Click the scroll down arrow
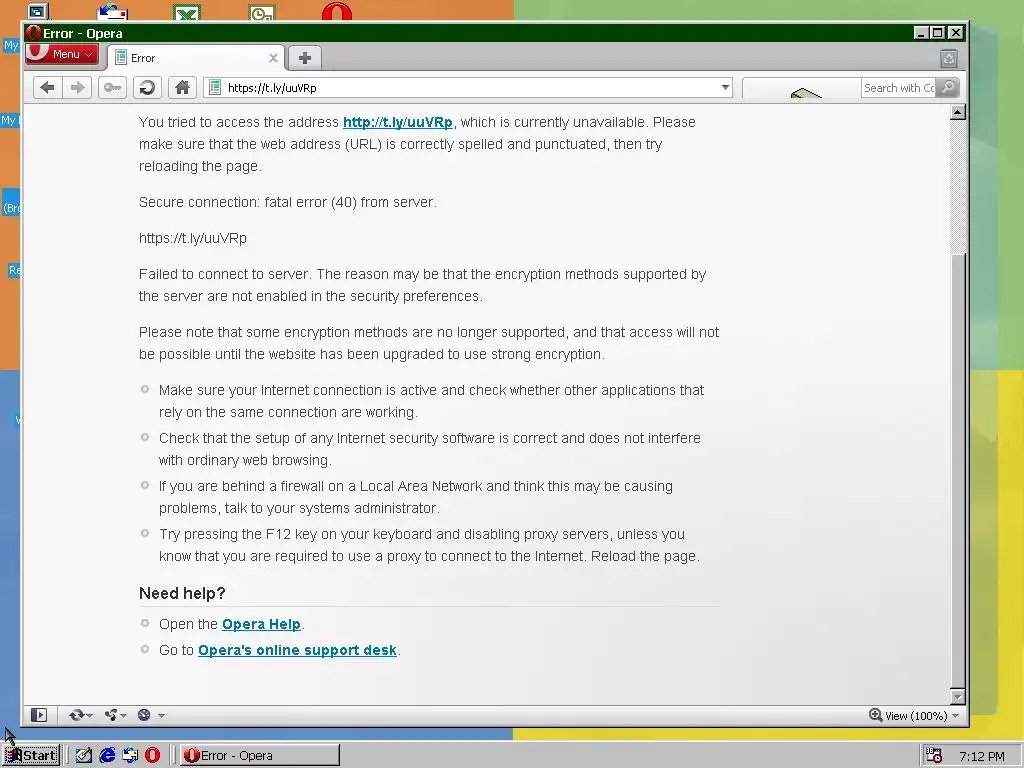This screenshot has width=1024, height=768. point(957,697)
